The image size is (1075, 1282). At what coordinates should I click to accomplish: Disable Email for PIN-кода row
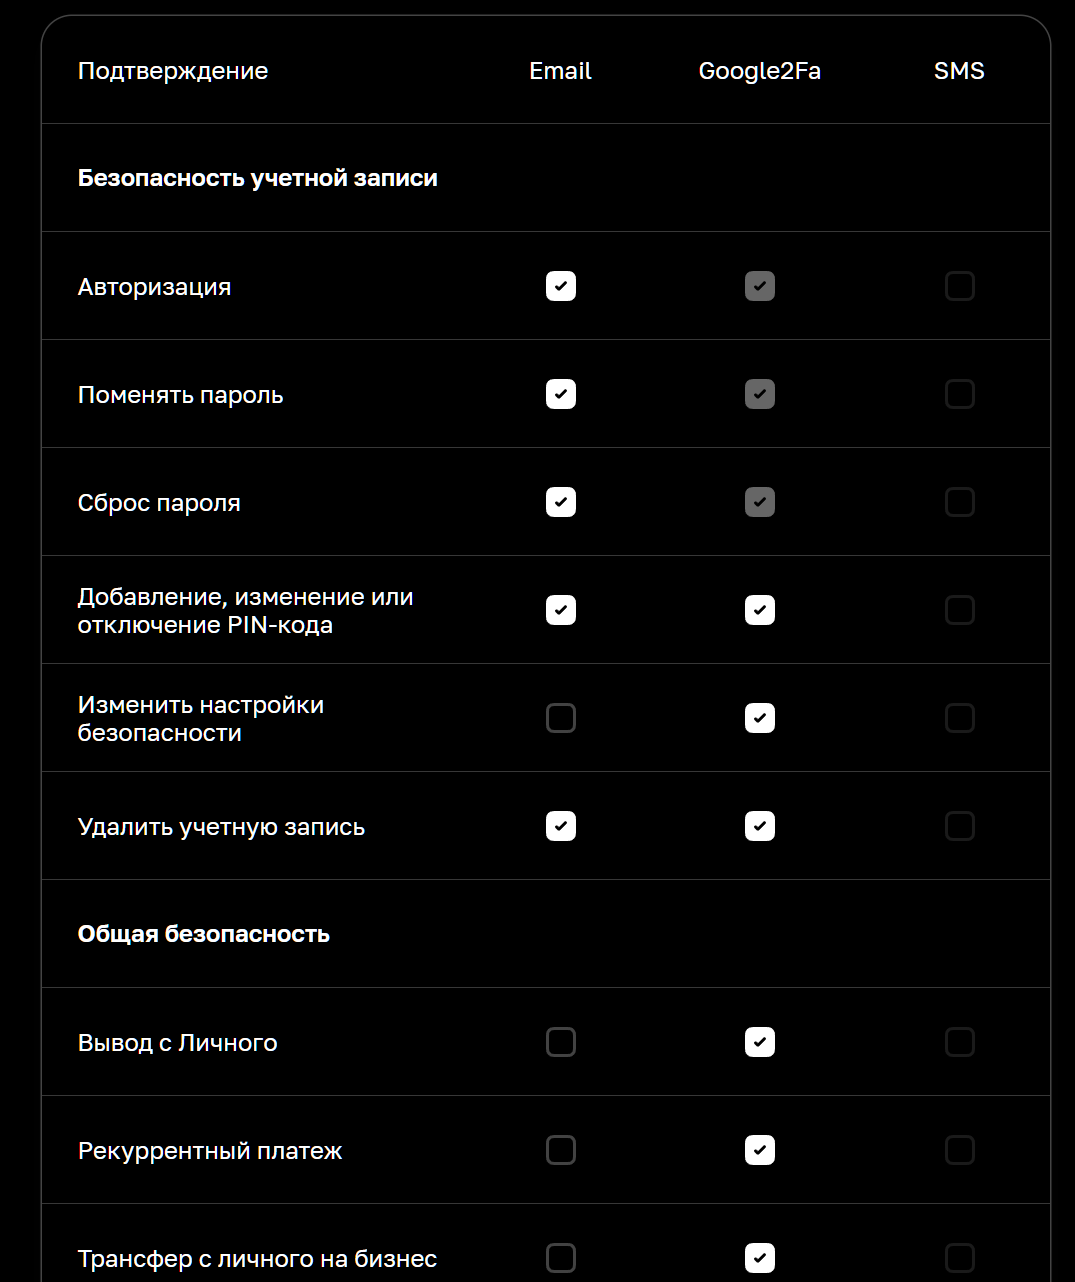click(x=561, y=611)
